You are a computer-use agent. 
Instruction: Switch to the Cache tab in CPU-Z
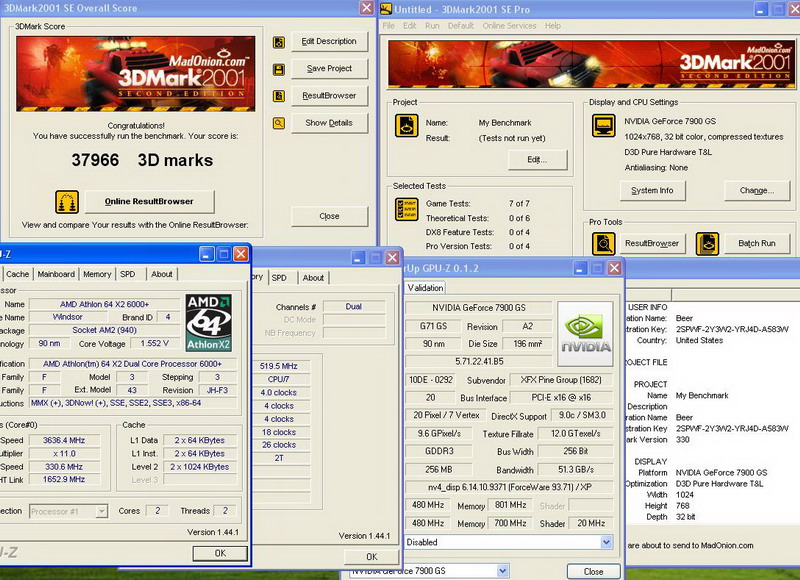click(x=17, y=274)
